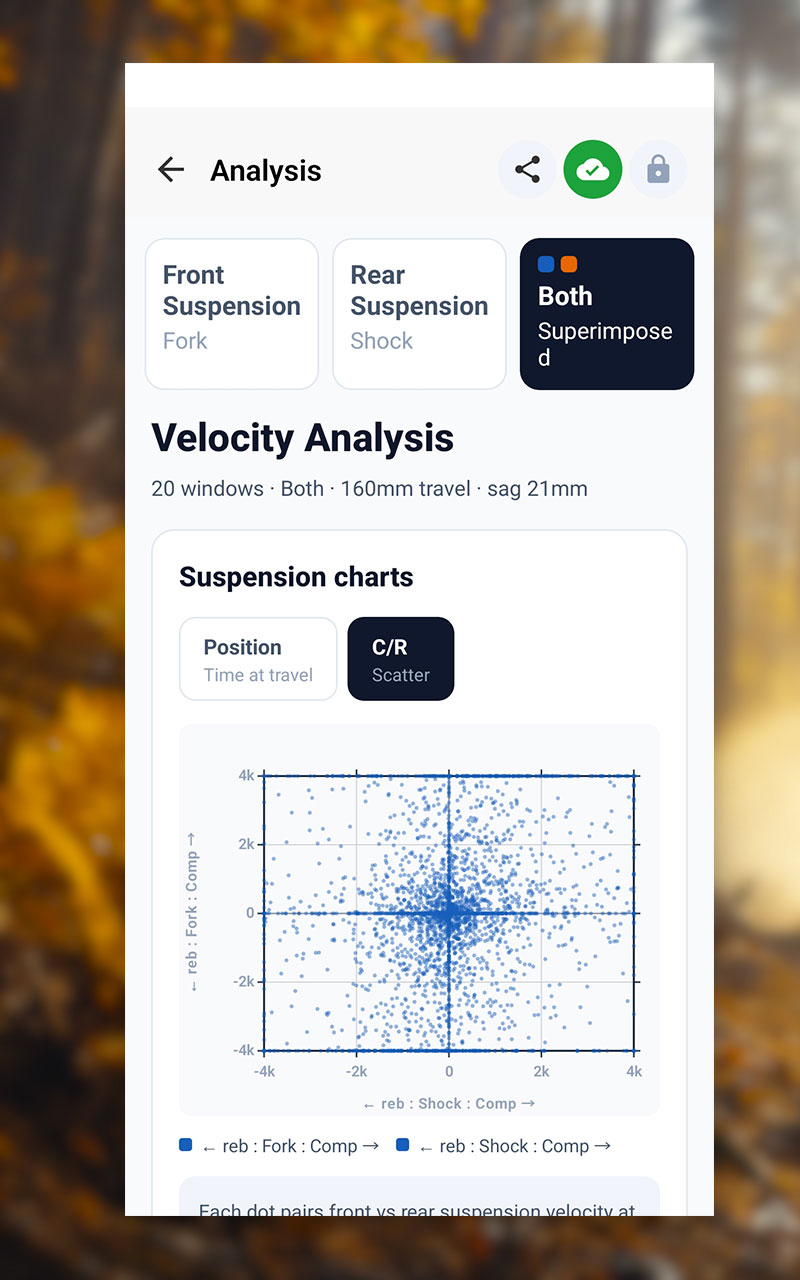This screenshot has width=800, height=1280.
Task: Select the Front Suspension Fork tab
Action: (232, 314)
